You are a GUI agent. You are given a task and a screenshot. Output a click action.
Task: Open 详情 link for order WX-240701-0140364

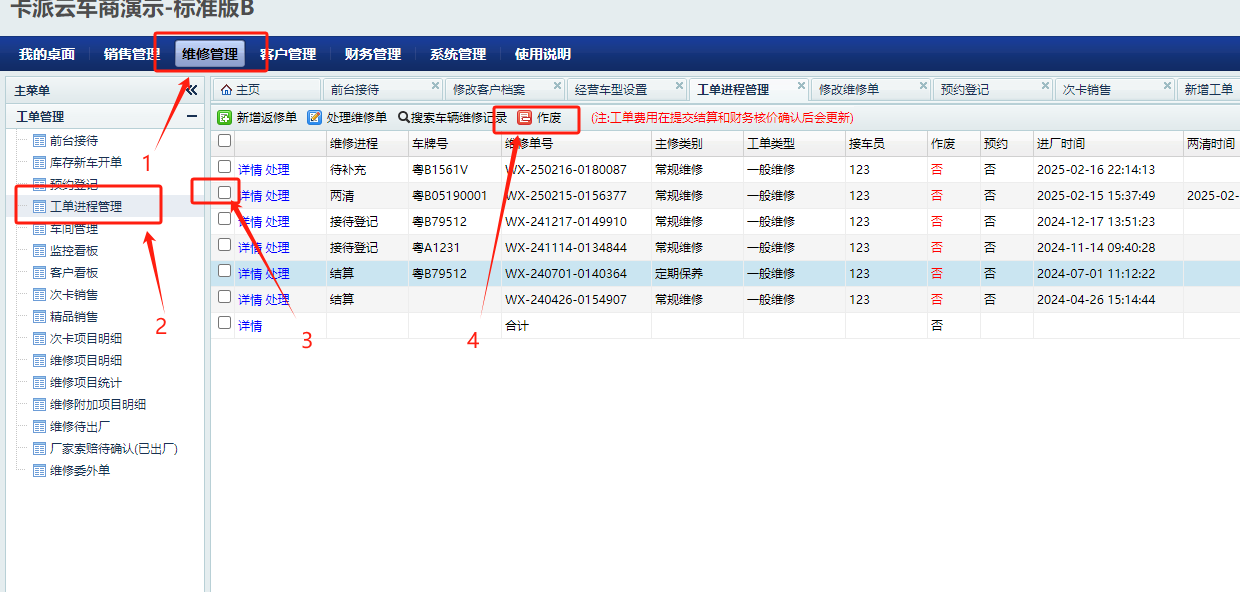click(250, 274)
